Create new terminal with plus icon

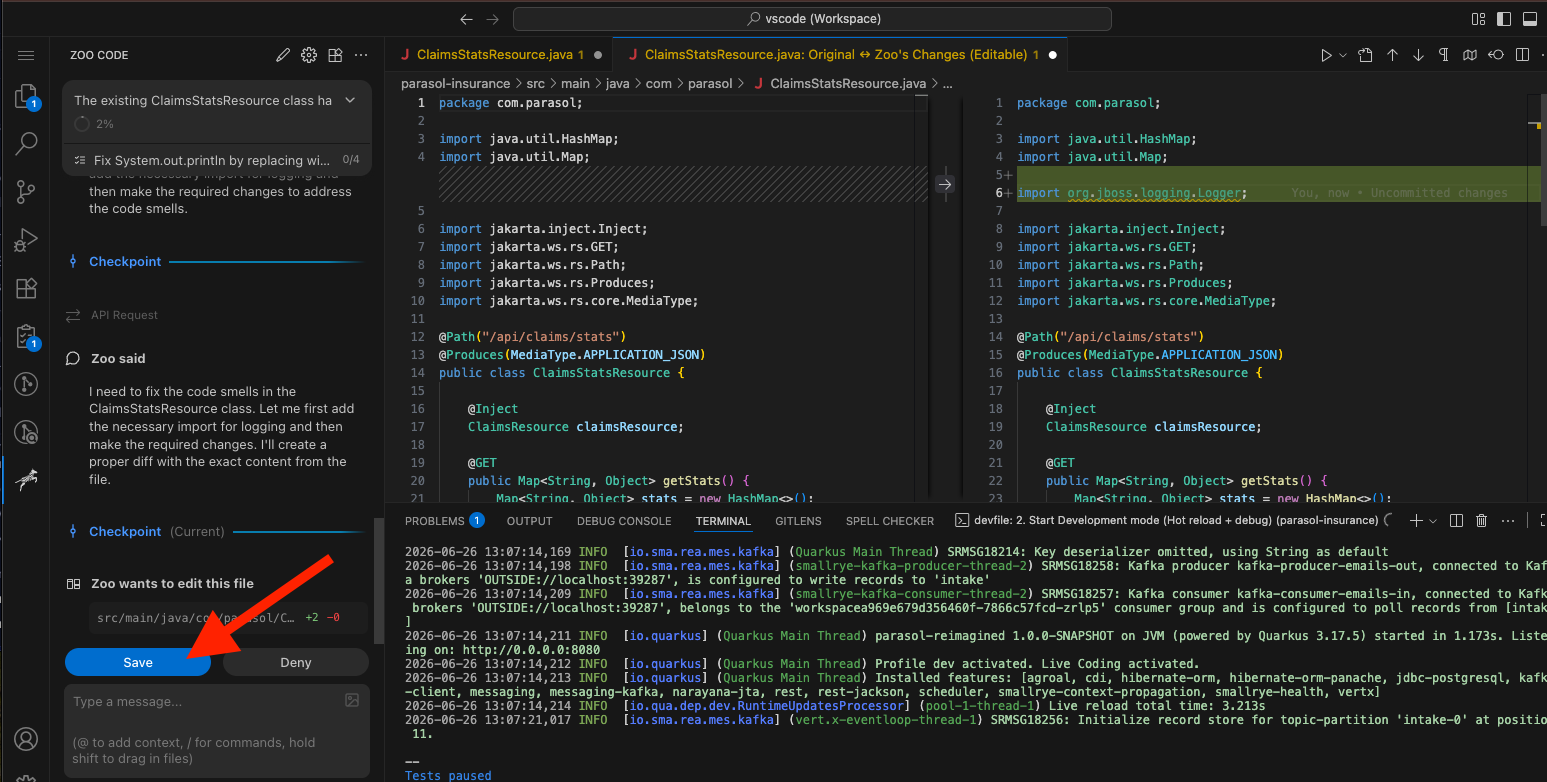(1415, 520)
